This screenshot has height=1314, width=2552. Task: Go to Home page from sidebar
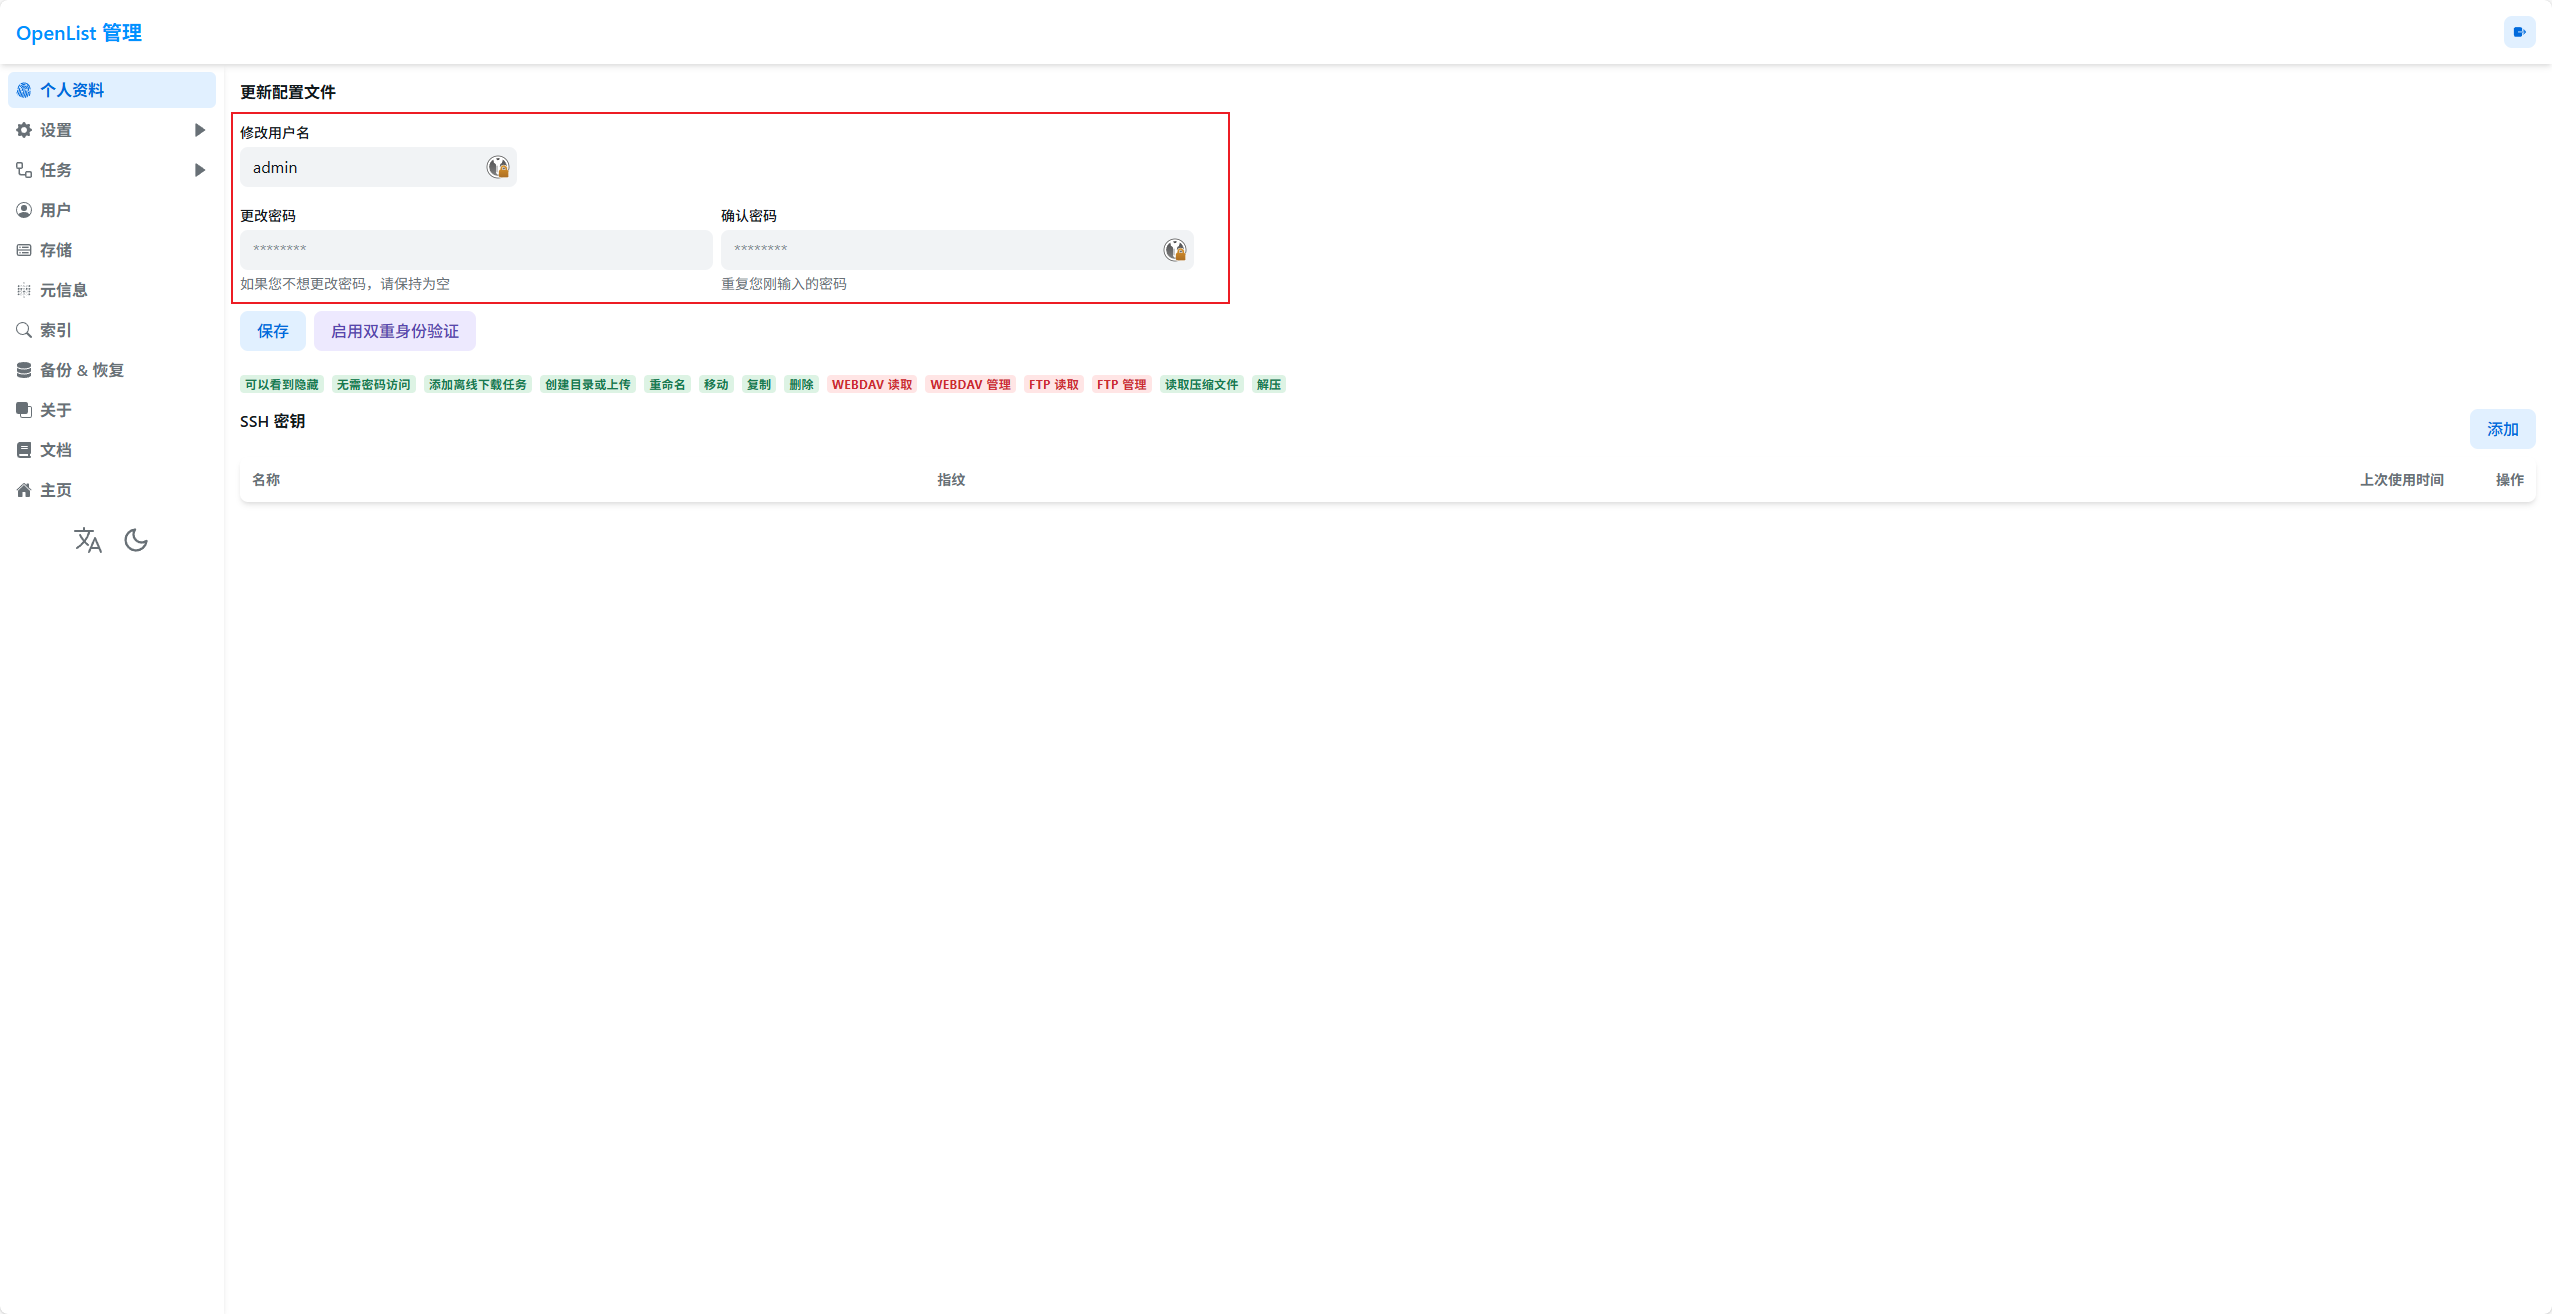coord(55,490)
